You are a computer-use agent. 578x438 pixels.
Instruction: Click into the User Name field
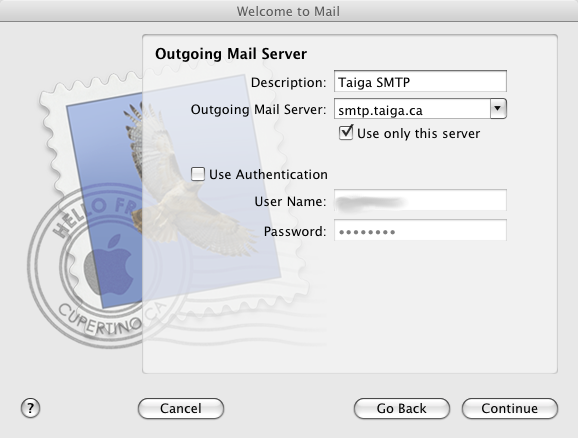click(420, 201)
